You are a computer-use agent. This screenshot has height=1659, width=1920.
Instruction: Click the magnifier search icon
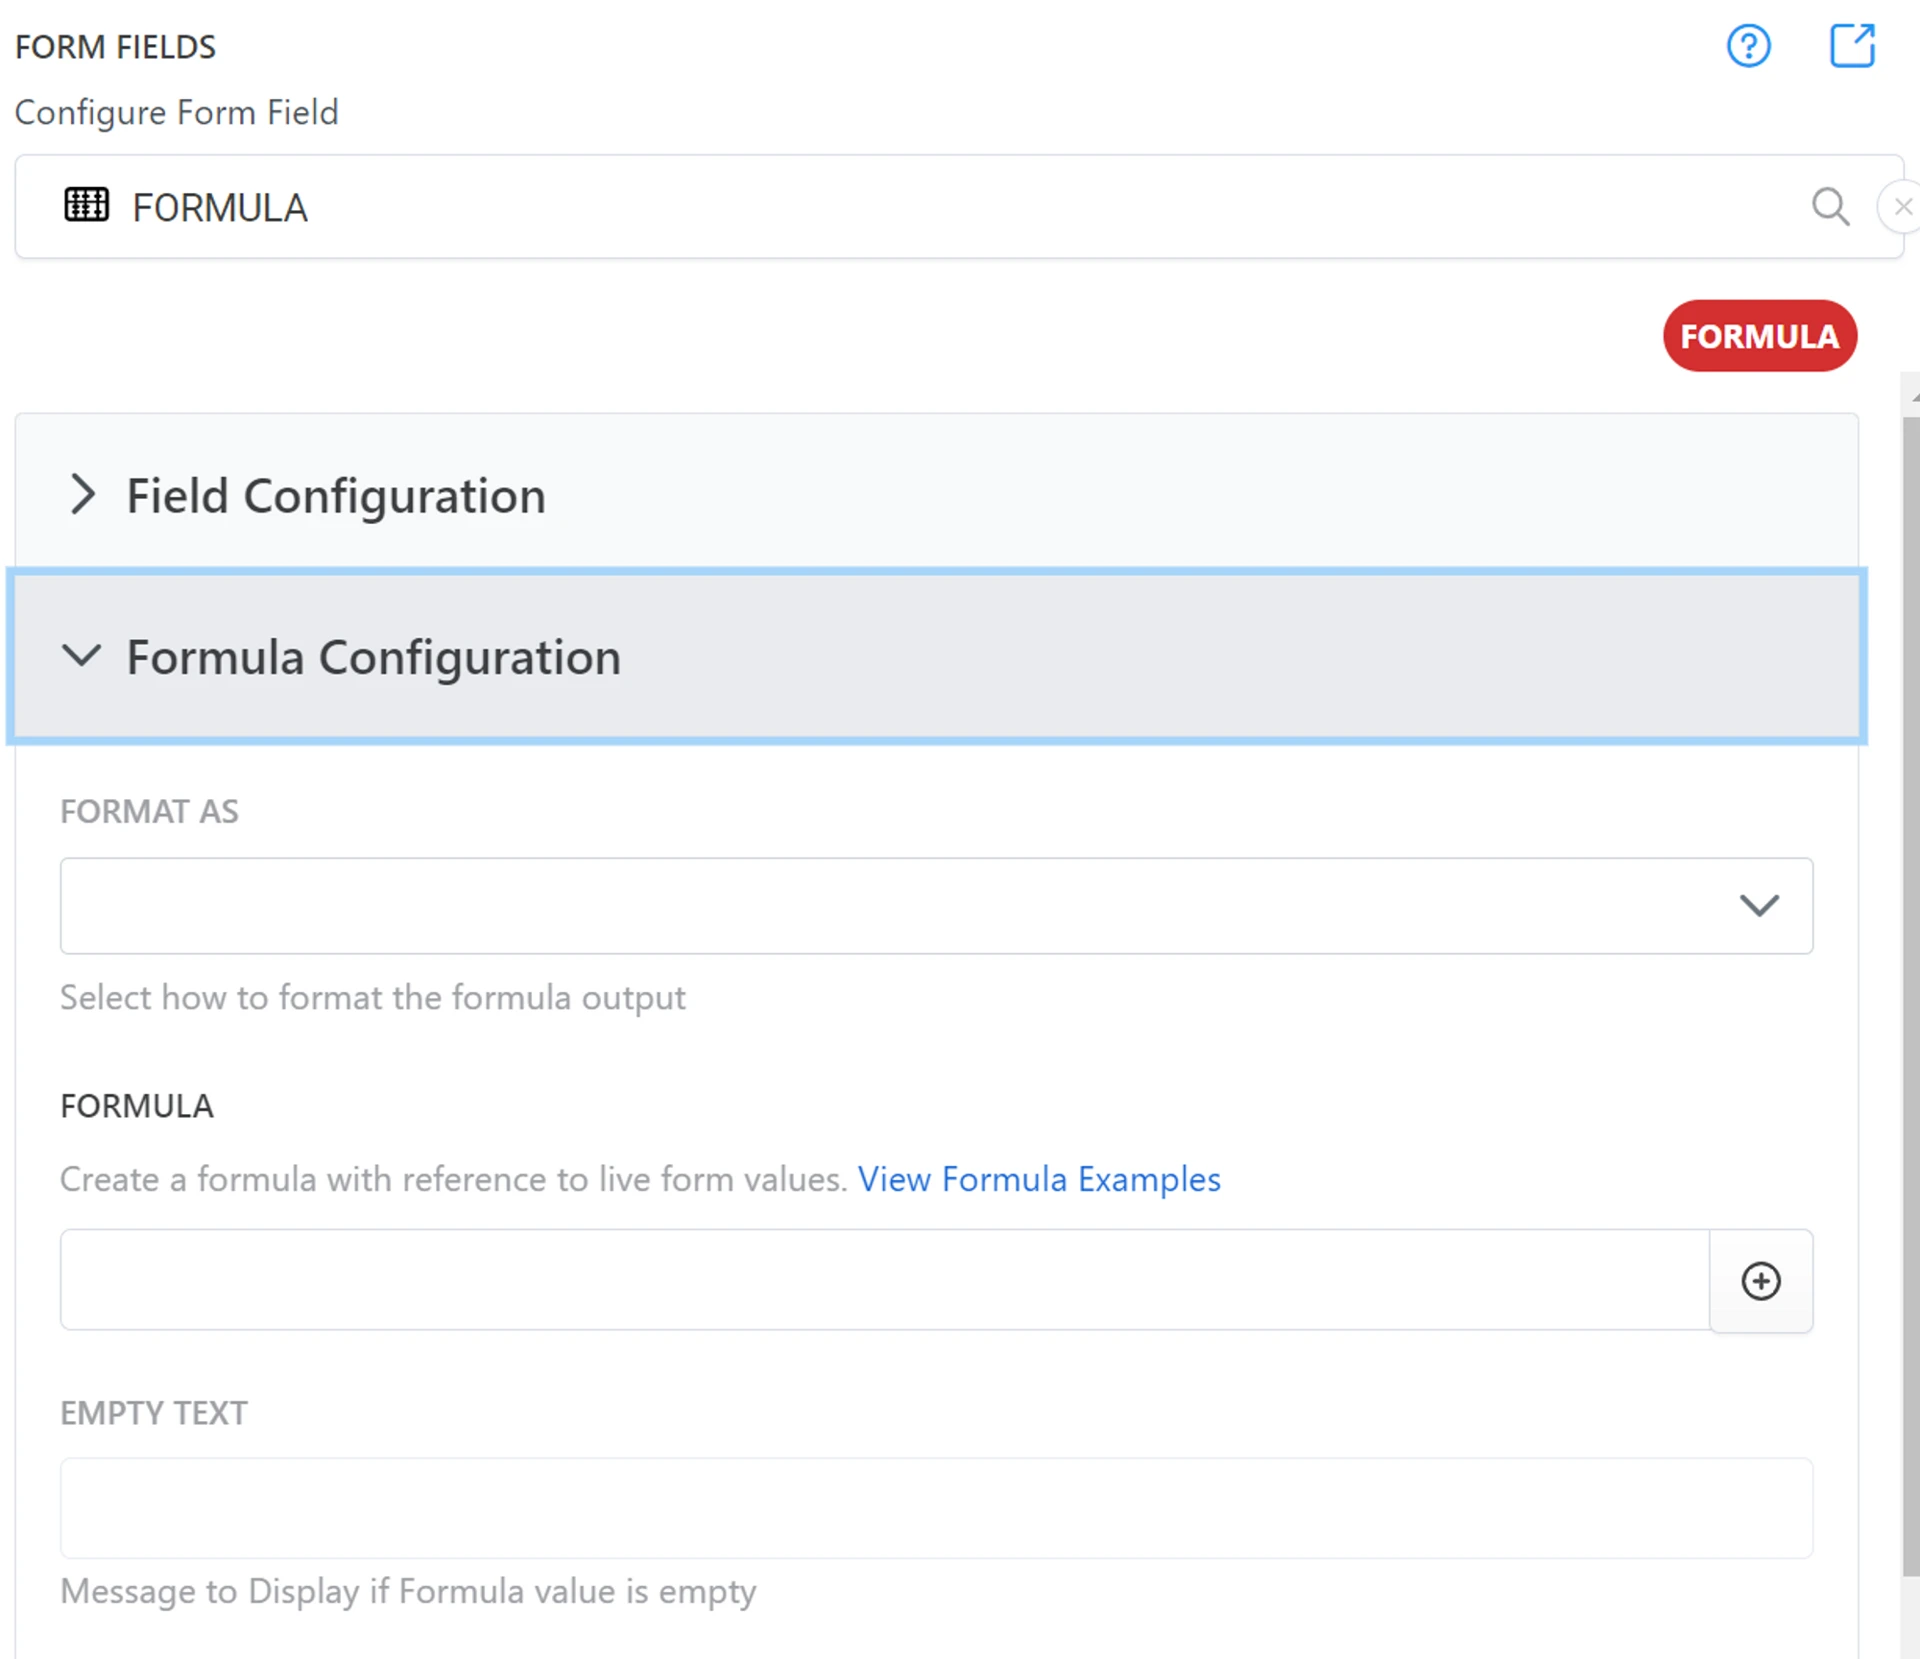(1830, 207)
